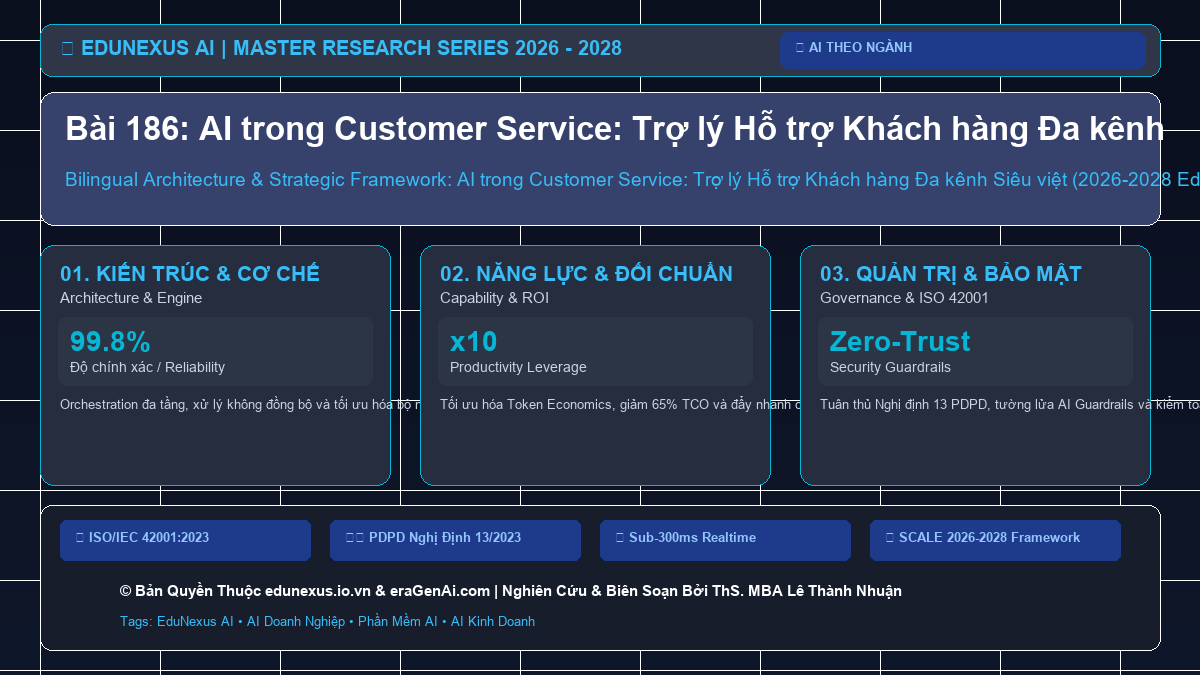Click the AI Kinh Doanh tag
Screen dimensions: 1200x675
pos(493,622)
